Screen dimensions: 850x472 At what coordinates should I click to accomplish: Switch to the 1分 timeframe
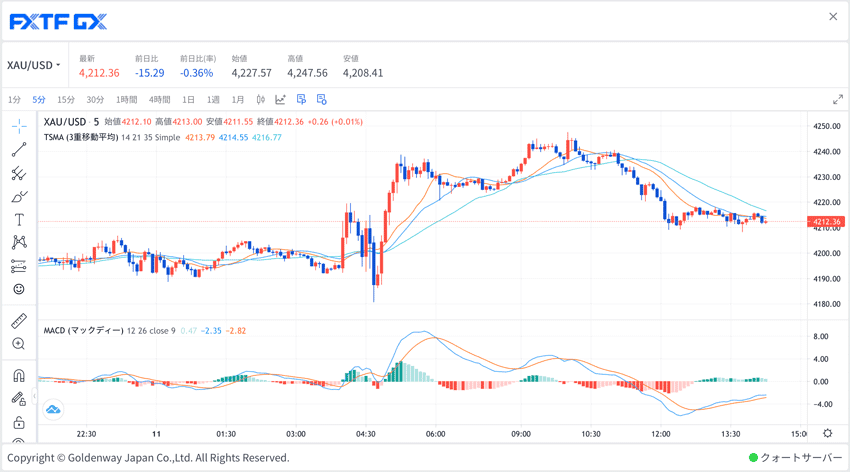tap(14, 100)
